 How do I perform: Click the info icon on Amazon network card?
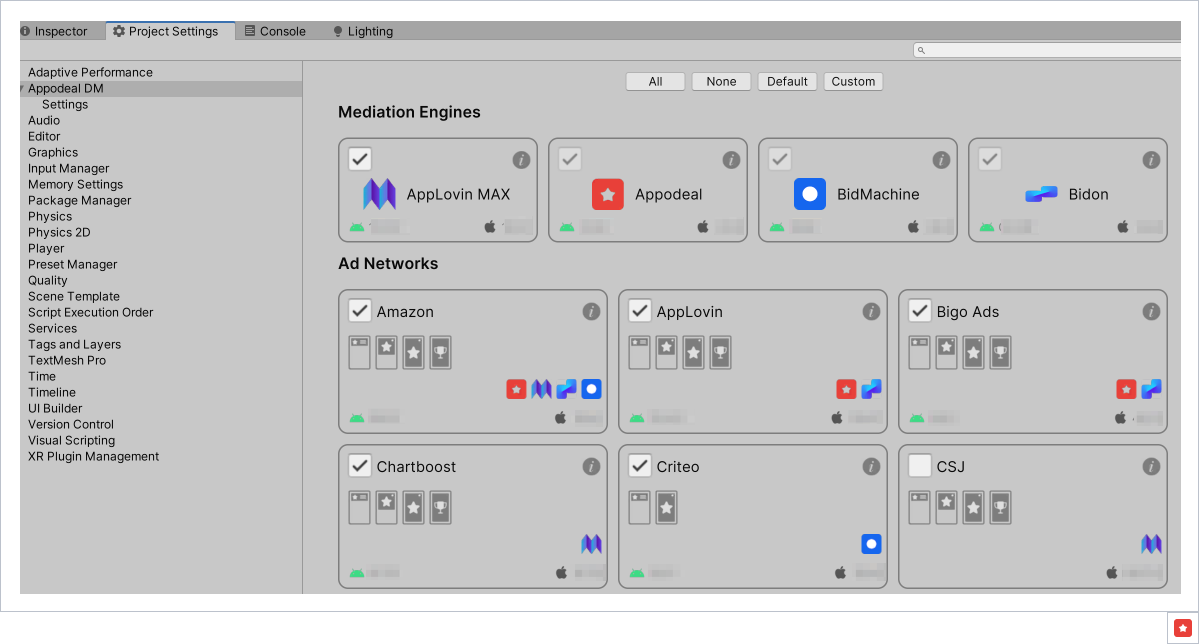(591, 312)
